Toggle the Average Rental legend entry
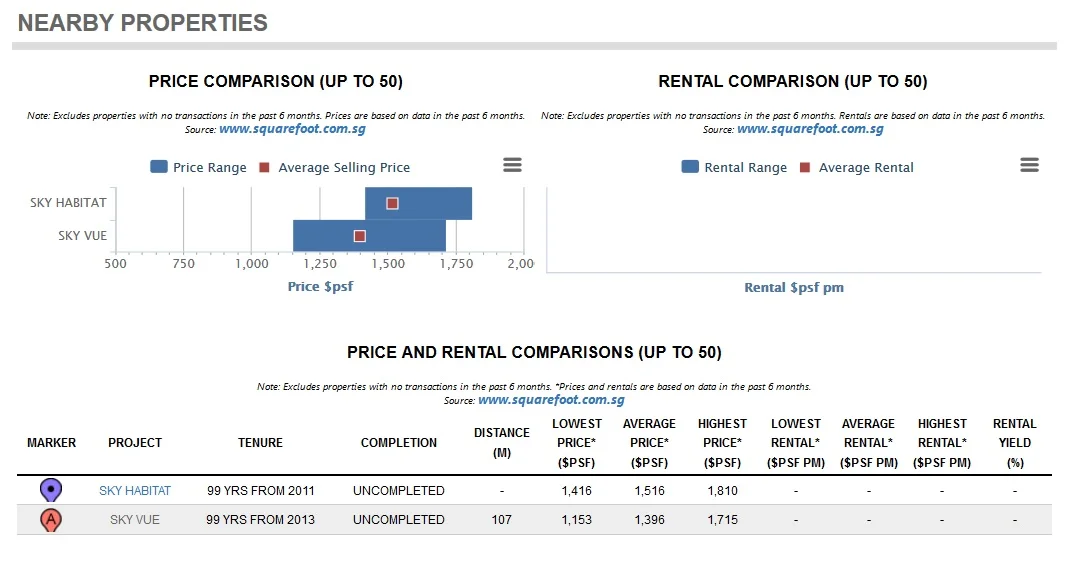This screenshot has width=1073, height=568. pos(857,167)
